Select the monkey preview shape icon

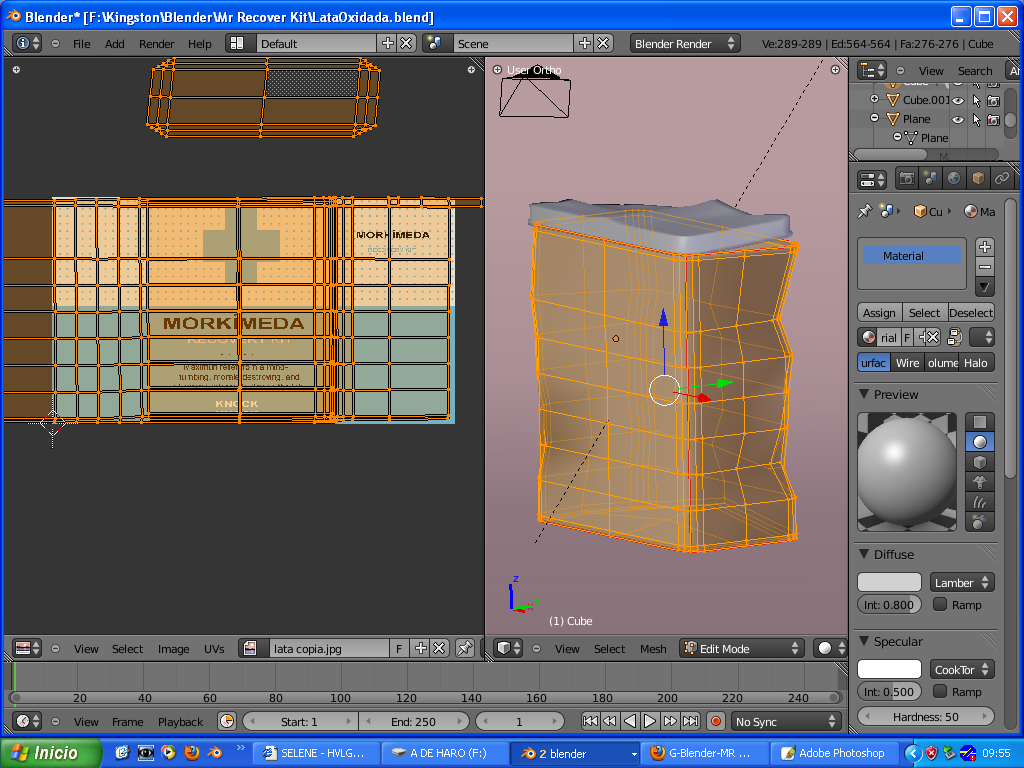(x=980, y=482)
